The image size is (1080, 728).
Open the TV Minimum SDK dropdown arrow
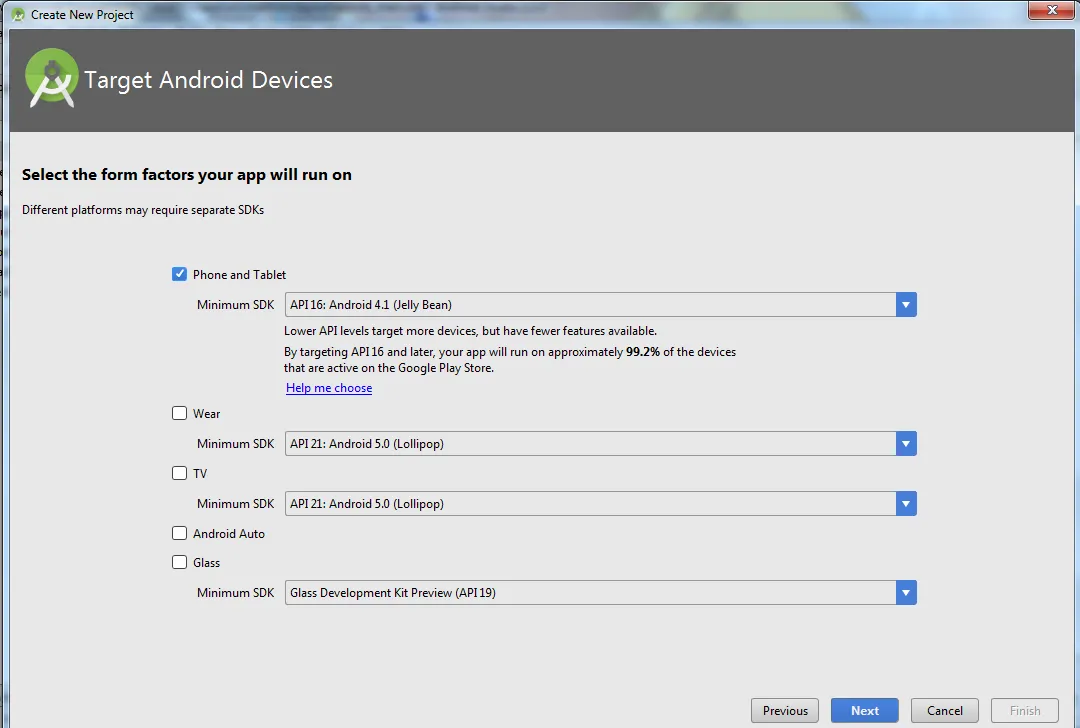click(x=906, y=503)
